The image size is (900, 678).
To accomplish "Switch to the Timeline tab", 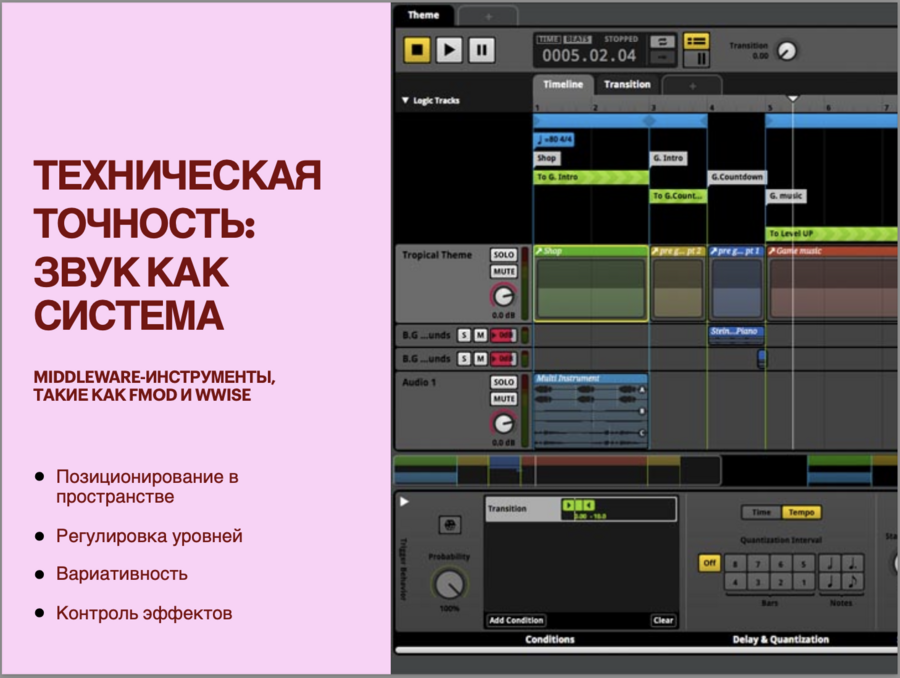I will (x=563, y=84).
